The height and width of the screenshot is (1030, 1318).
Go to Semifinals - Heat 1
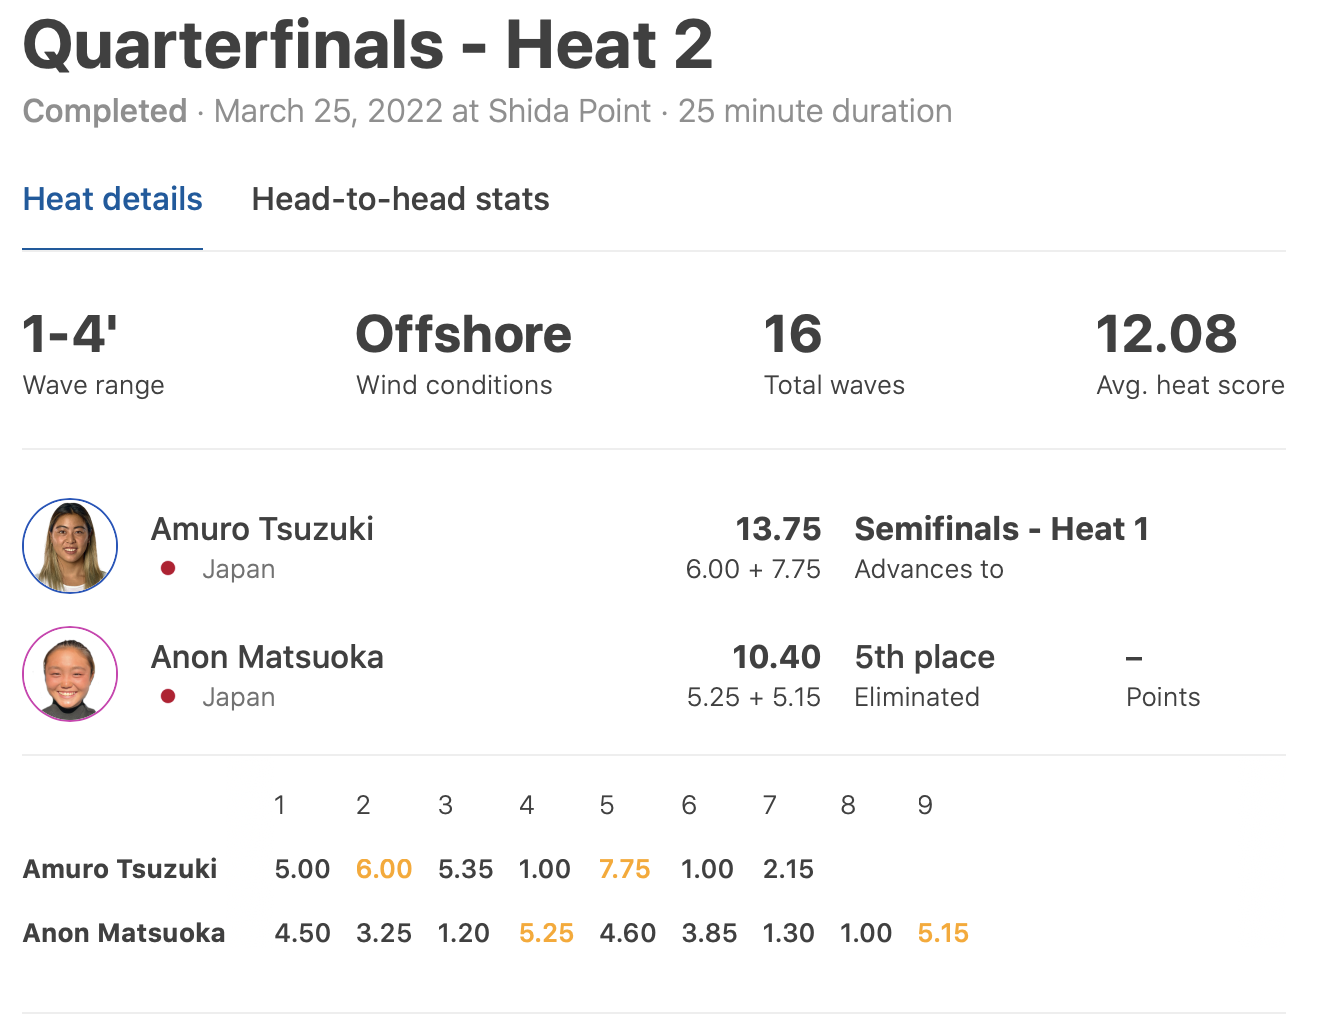tap(1001, 529)
